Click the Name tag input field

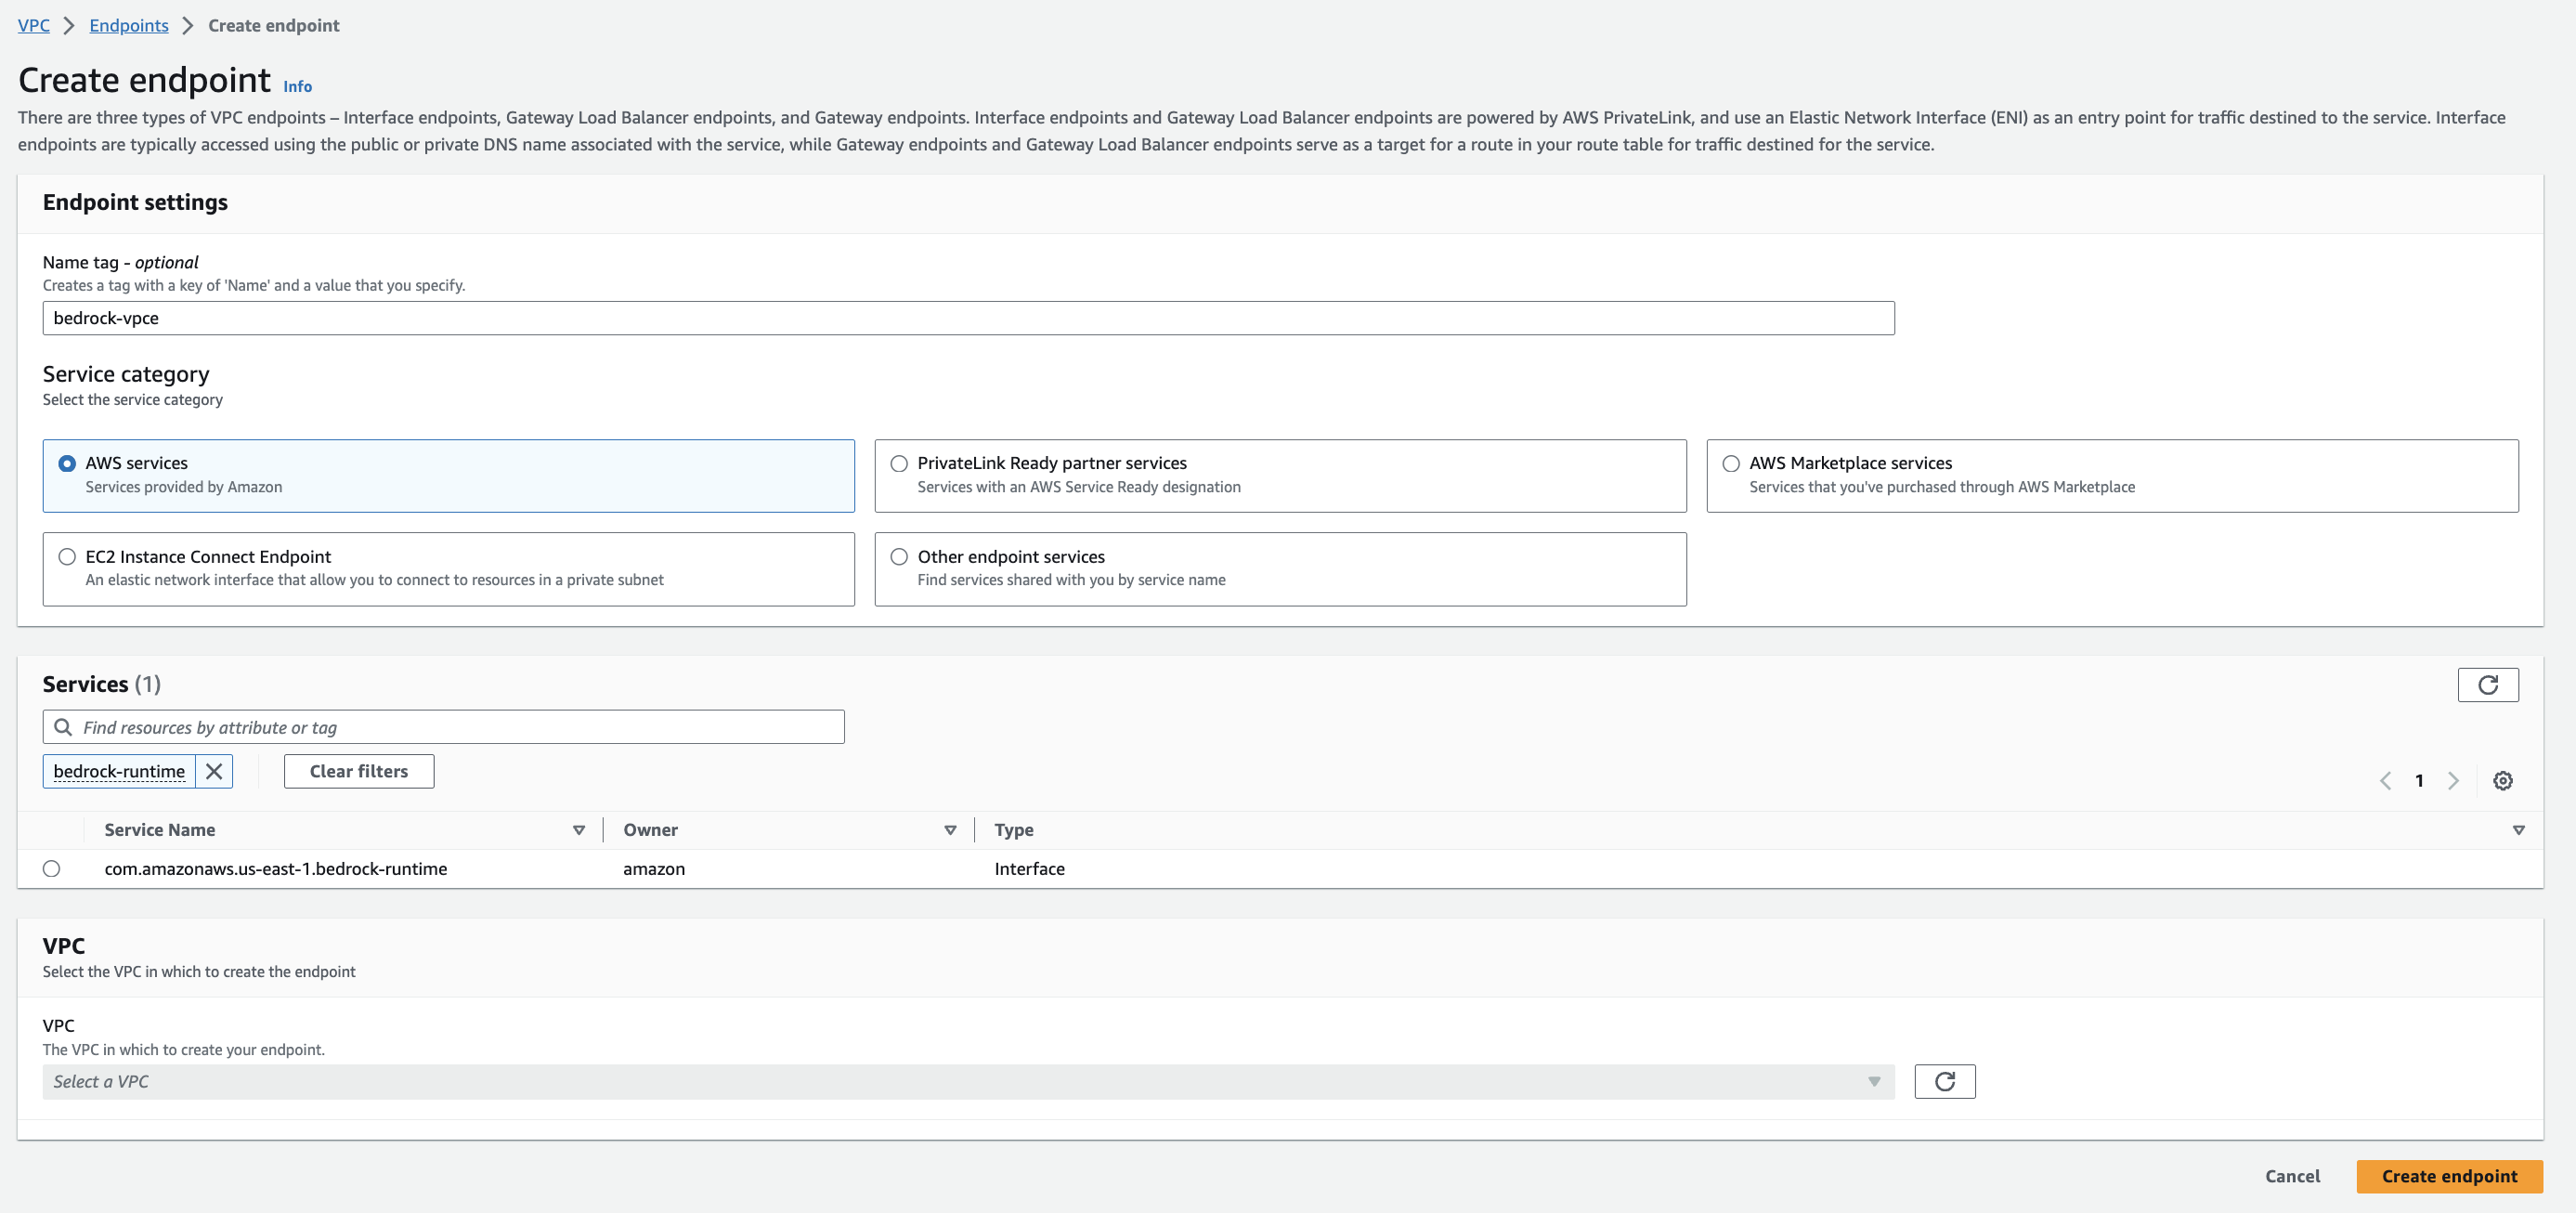click(x=967, y=318)
